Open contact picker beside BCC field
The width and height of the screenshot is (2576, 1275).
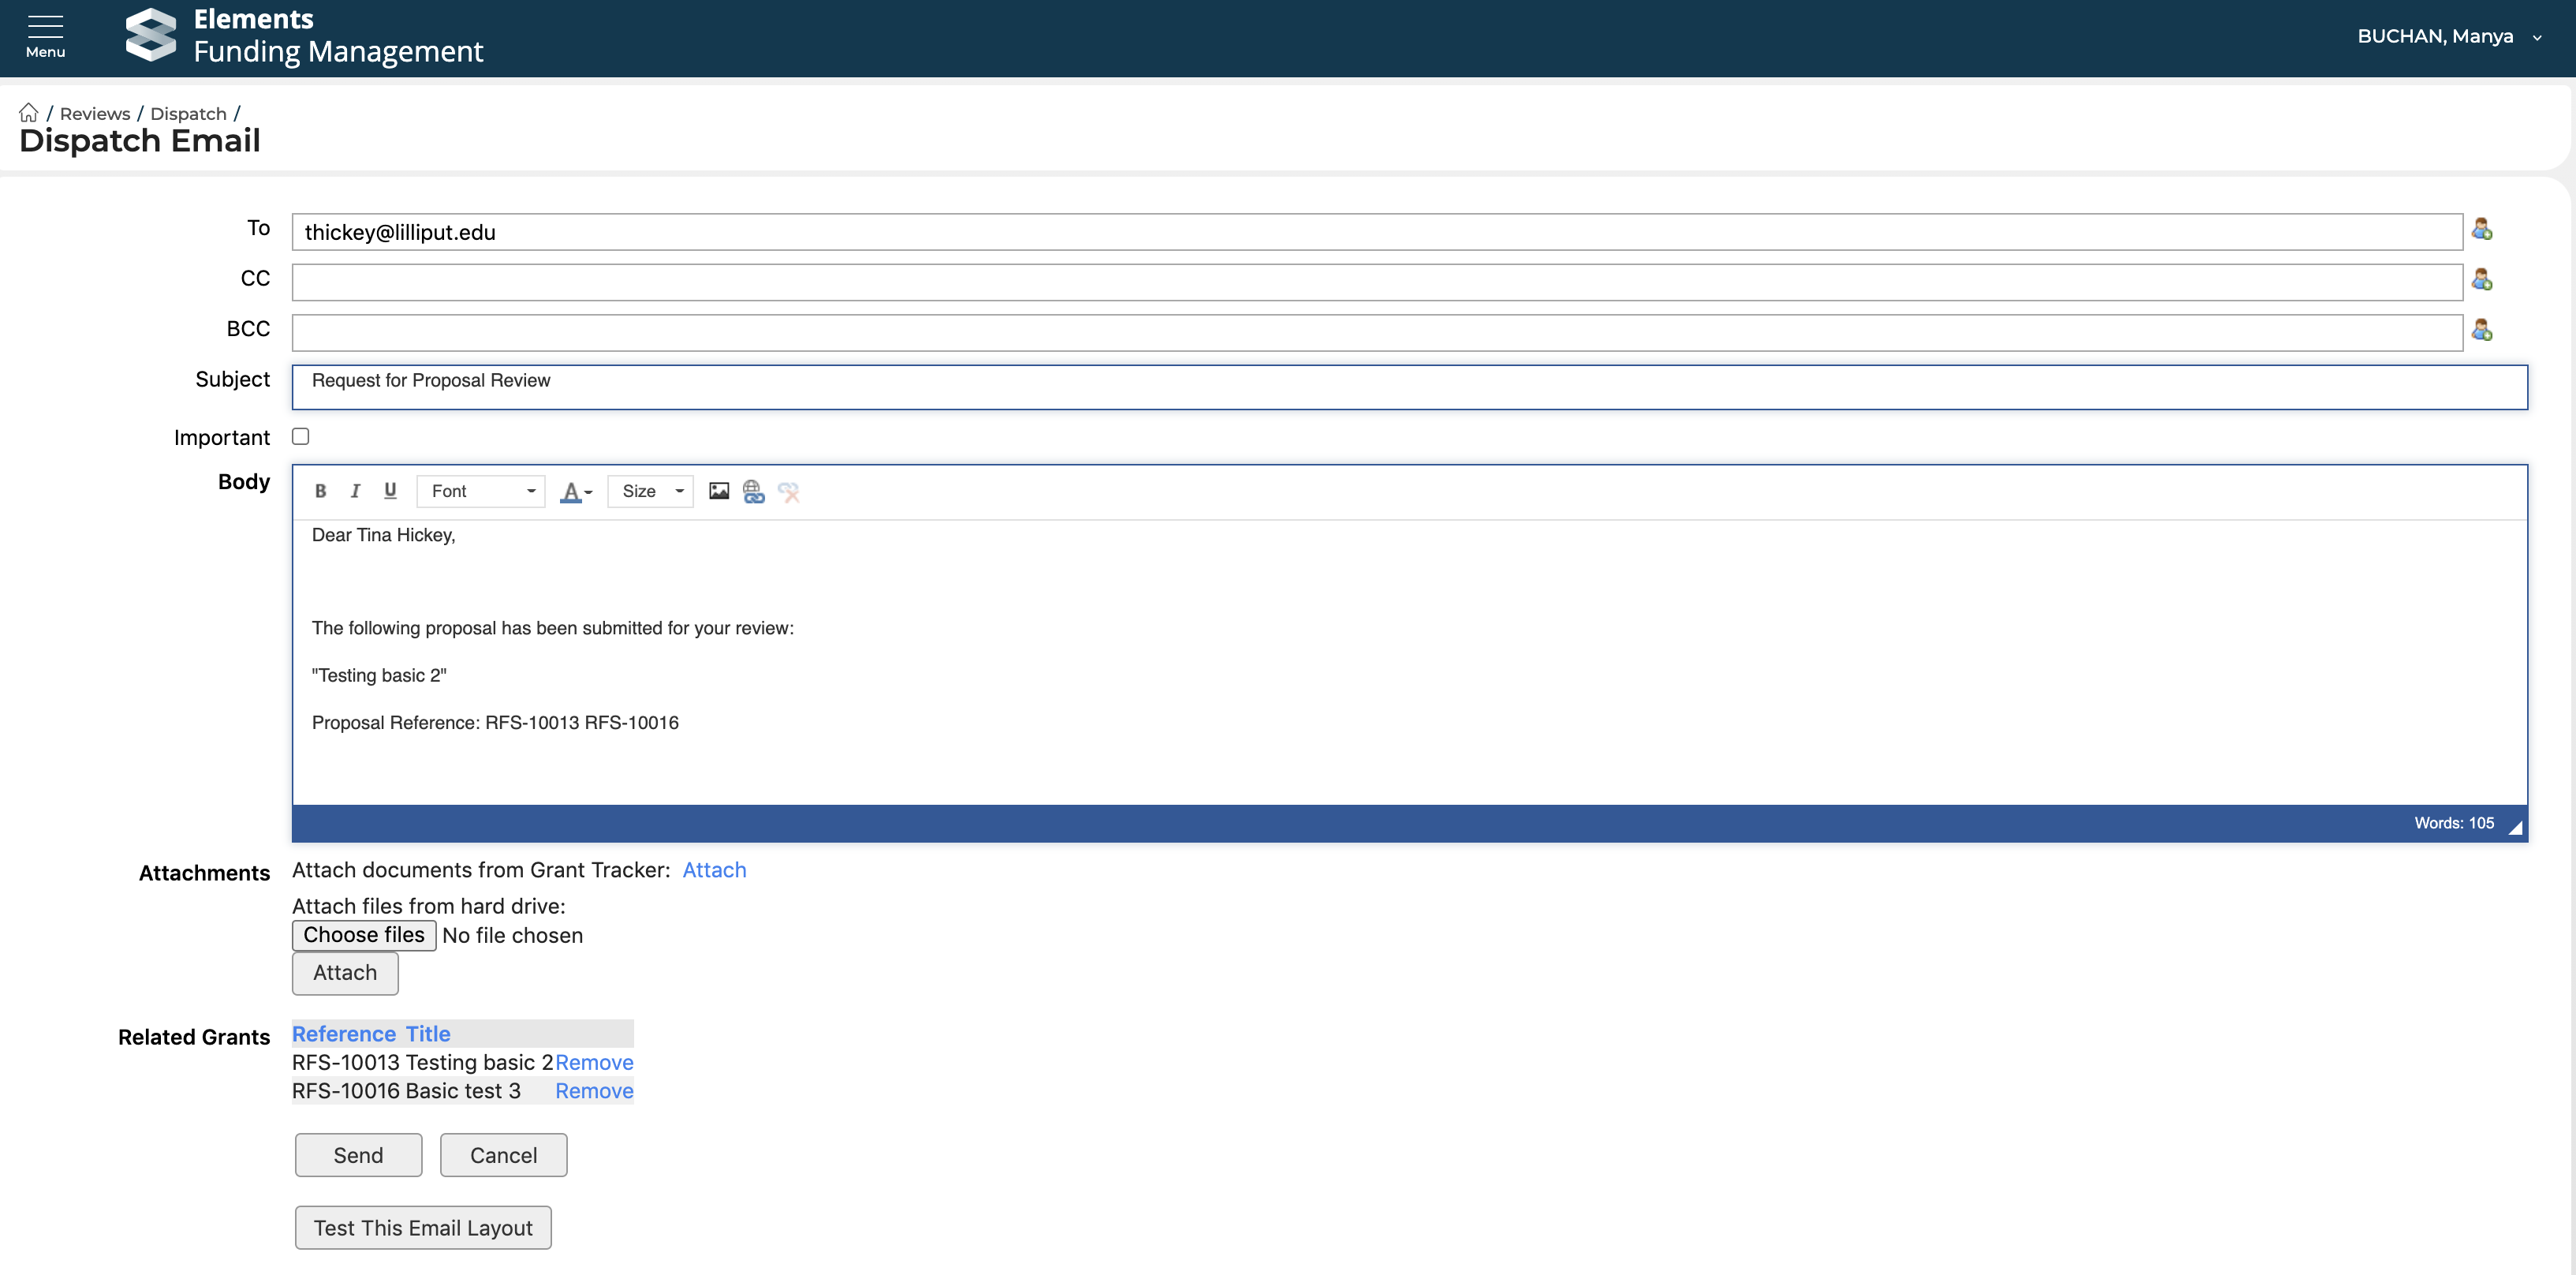[2481, 330]
